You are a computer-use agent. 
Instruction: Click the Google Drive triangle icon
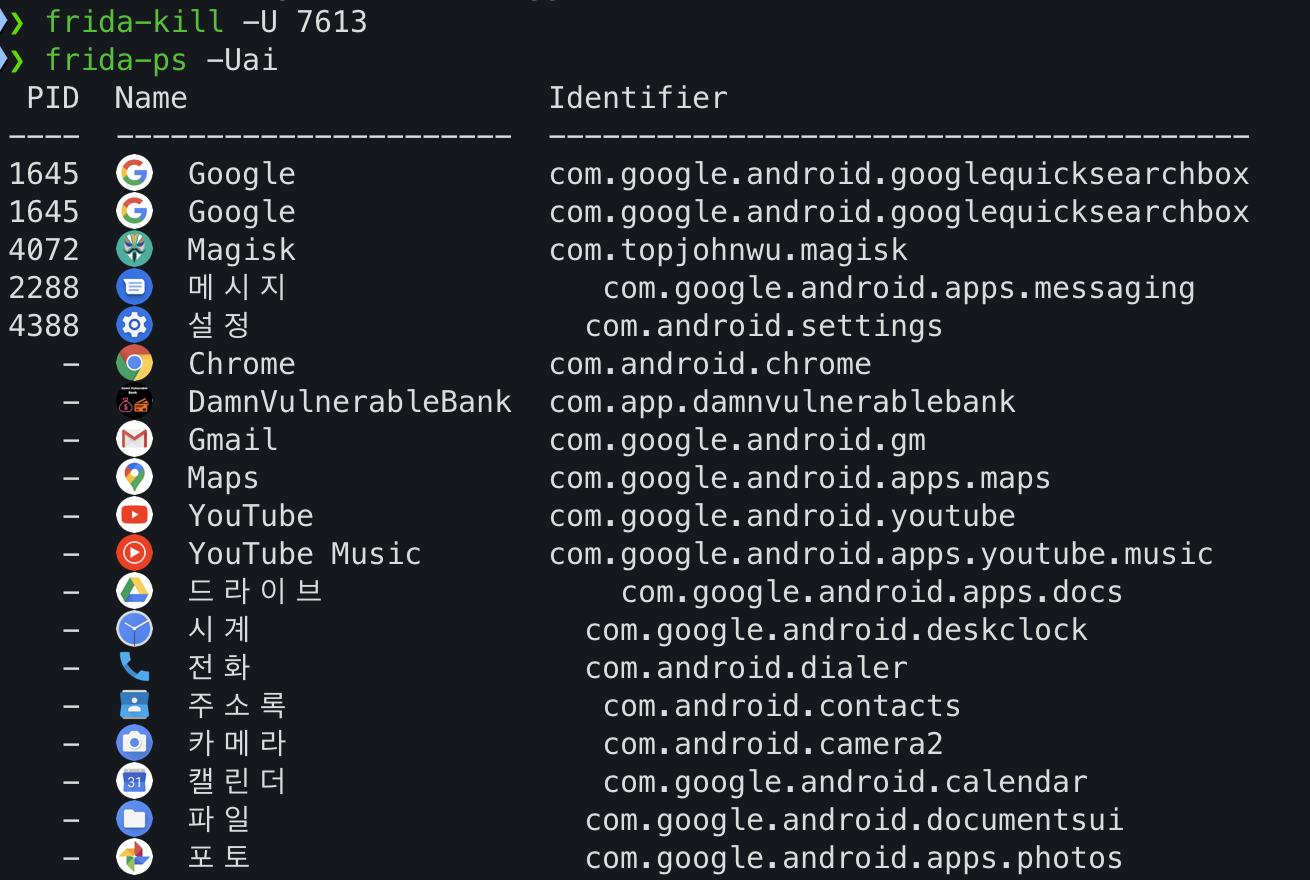[134, 592]
